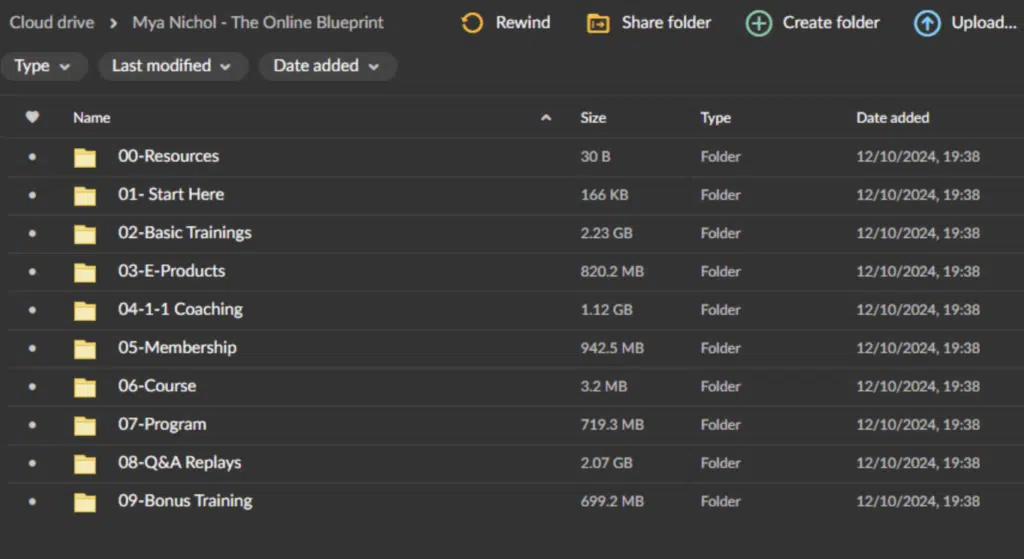Toggle favourite dot for 02-Basic Trainings
The image size is (1024, 559).
[x=32, y=233]
